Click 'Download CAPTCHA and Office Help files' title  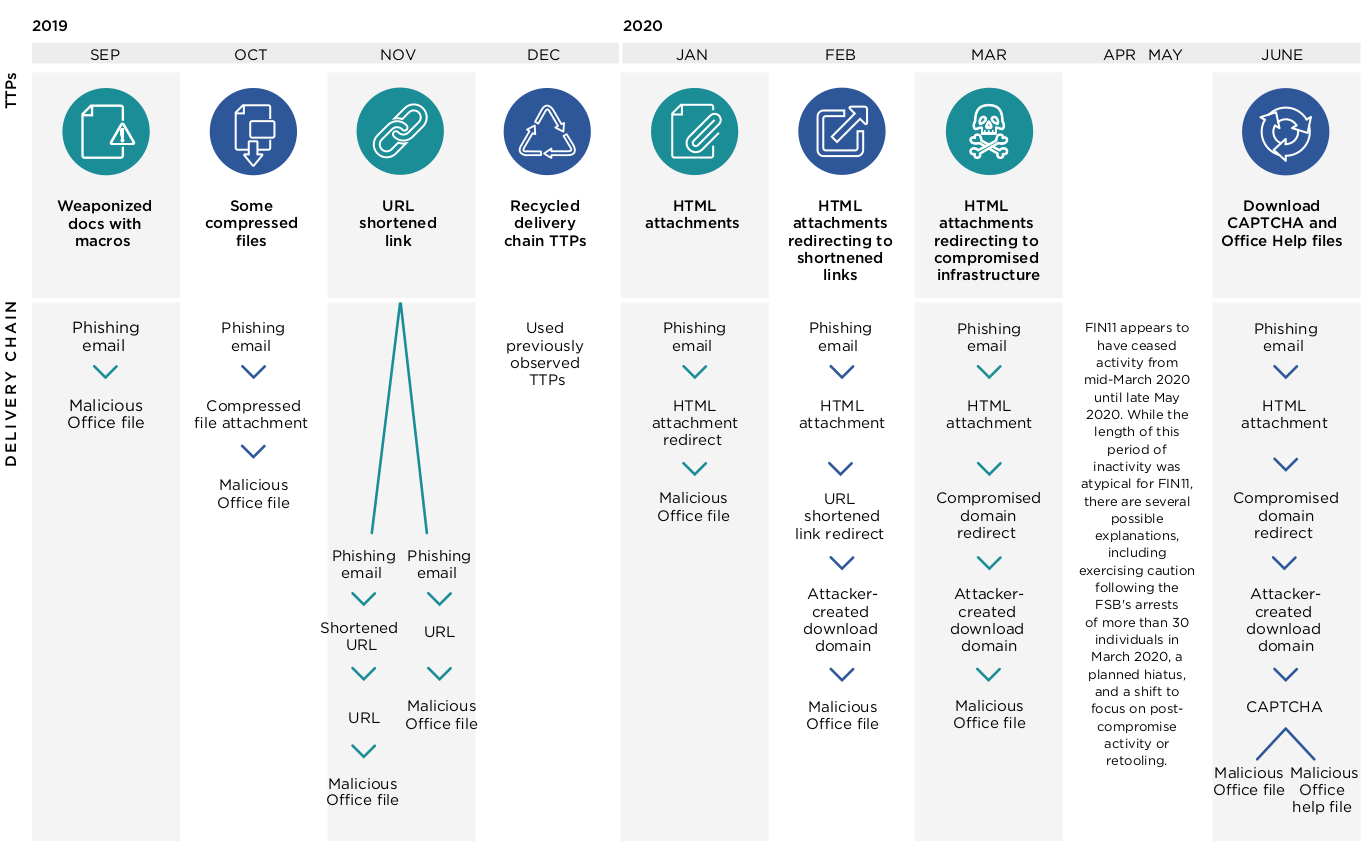[x=1282, y=224]
